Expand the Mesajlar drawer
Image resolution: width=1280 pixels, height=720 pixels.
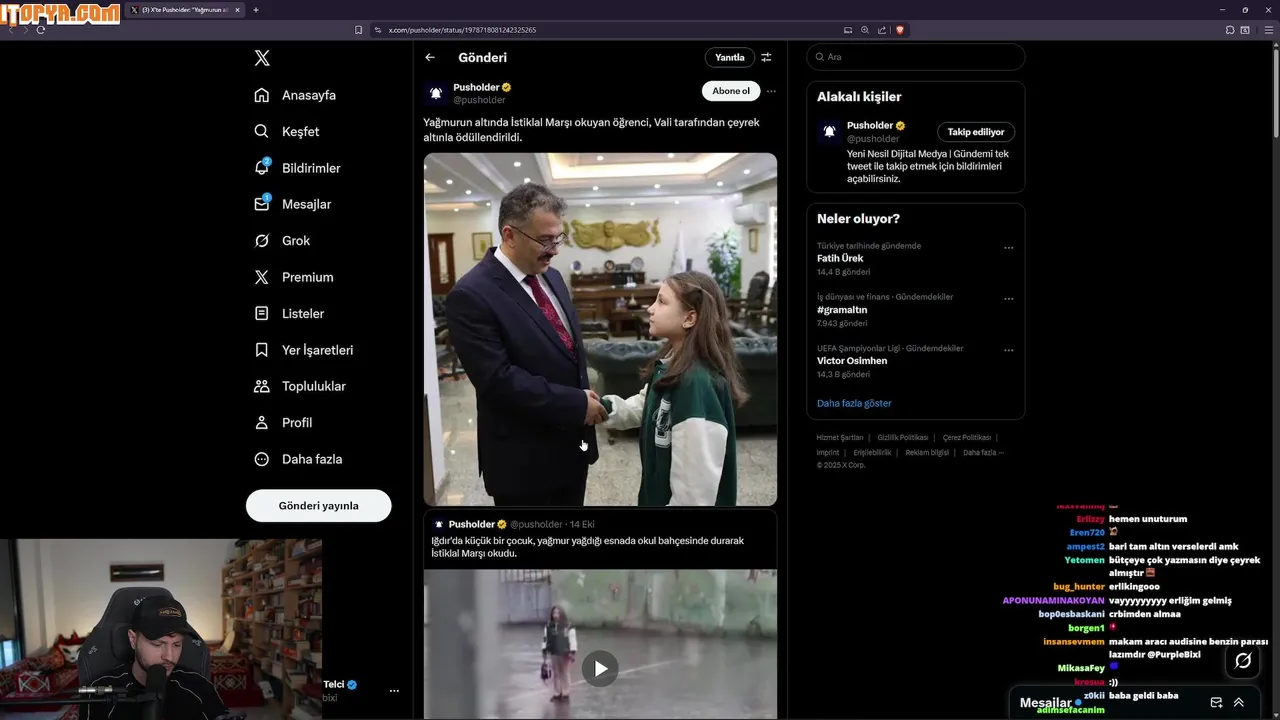tap(1239, 703)
